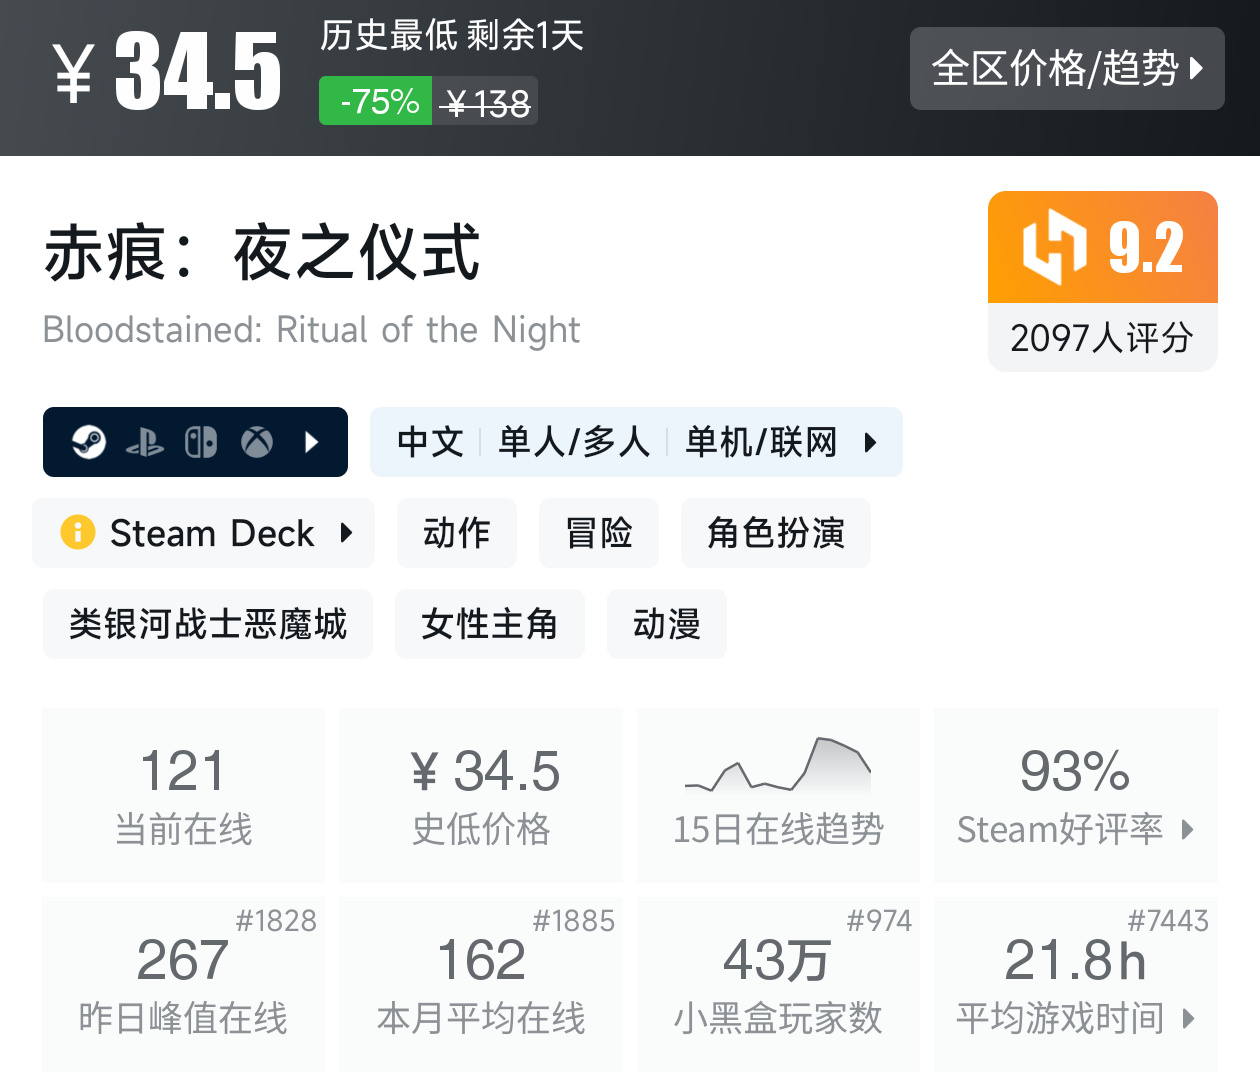1260x1082 pixels.
Task: Open the 平均游戏时间 21.8h card
Action: [1076, 984]
